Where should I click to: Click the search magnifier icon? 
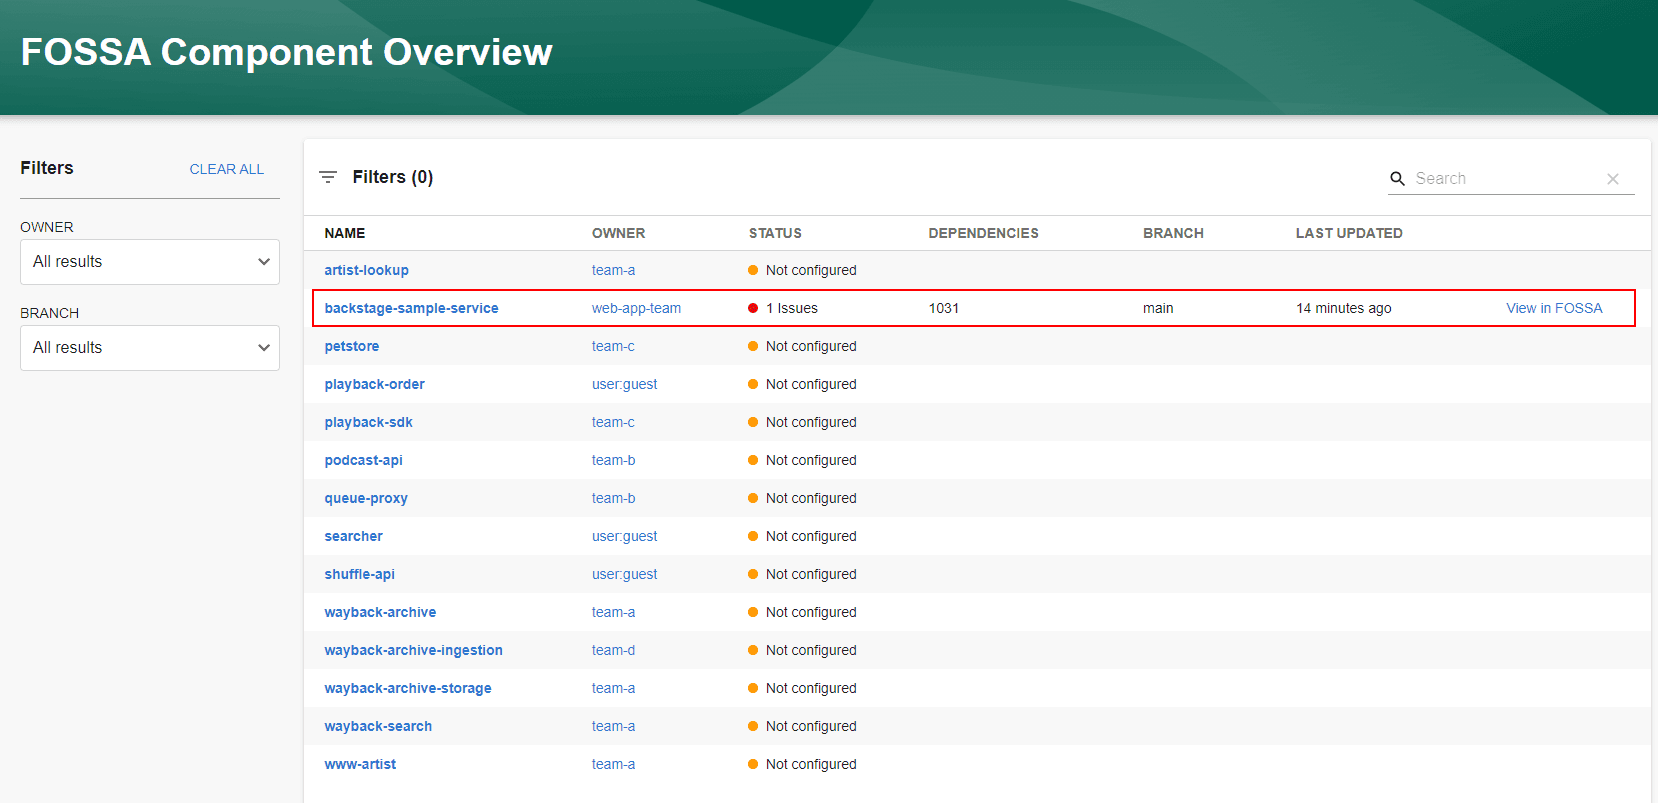pos(1398,178)
